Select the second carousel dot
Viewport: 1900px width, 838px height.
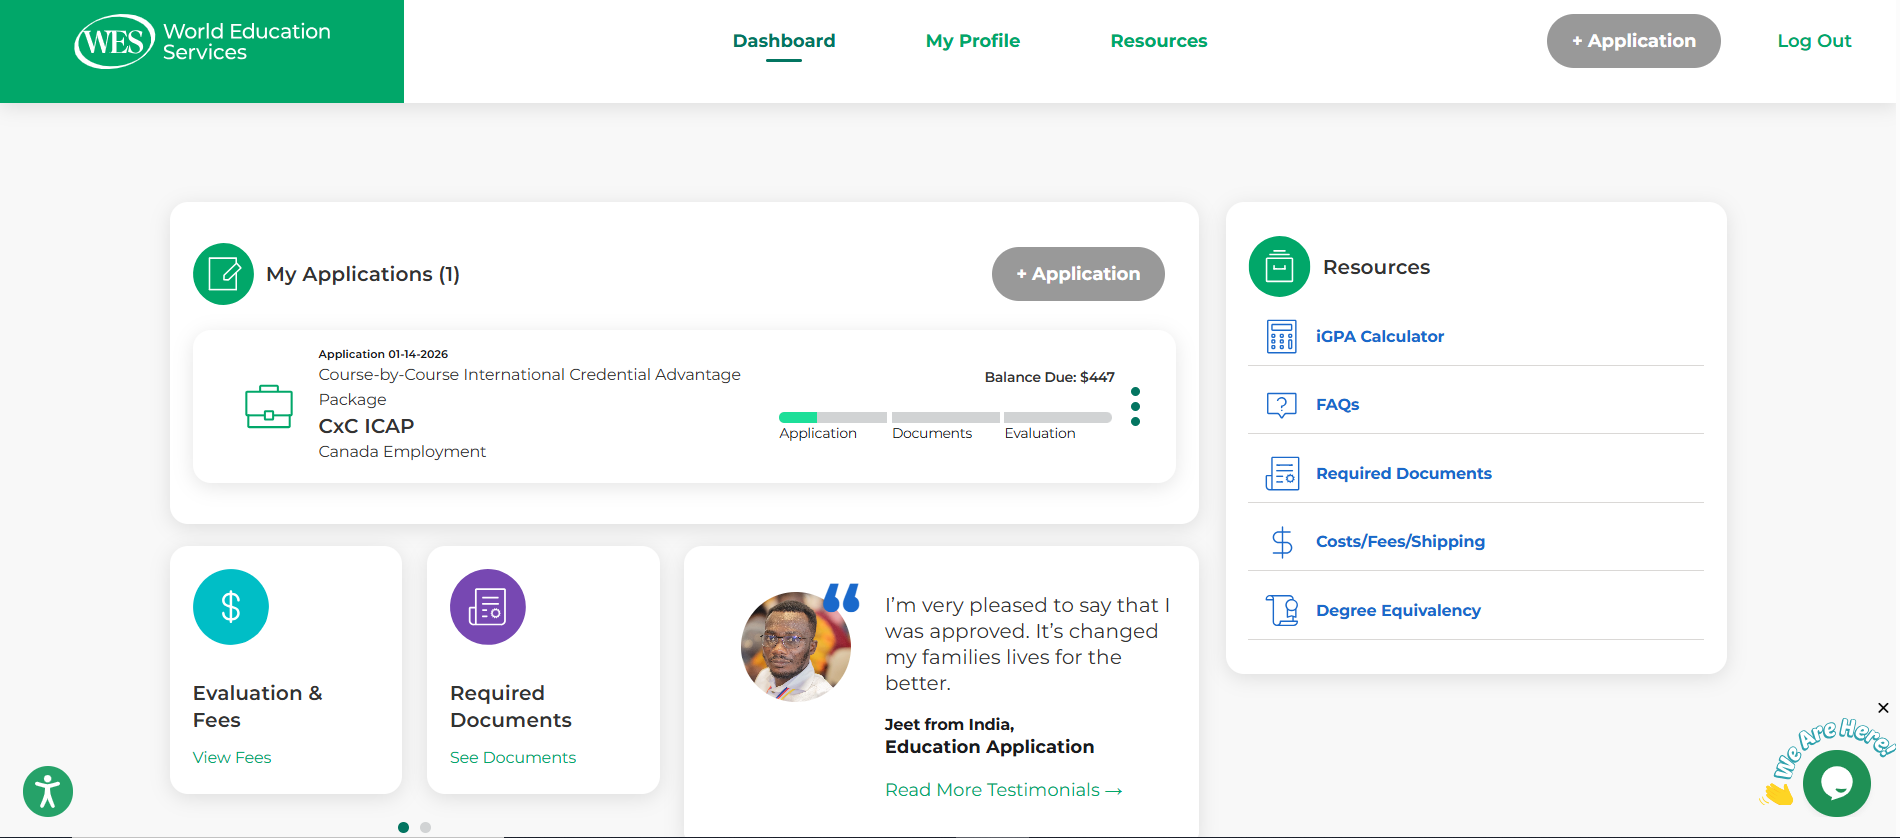[426, 827]
